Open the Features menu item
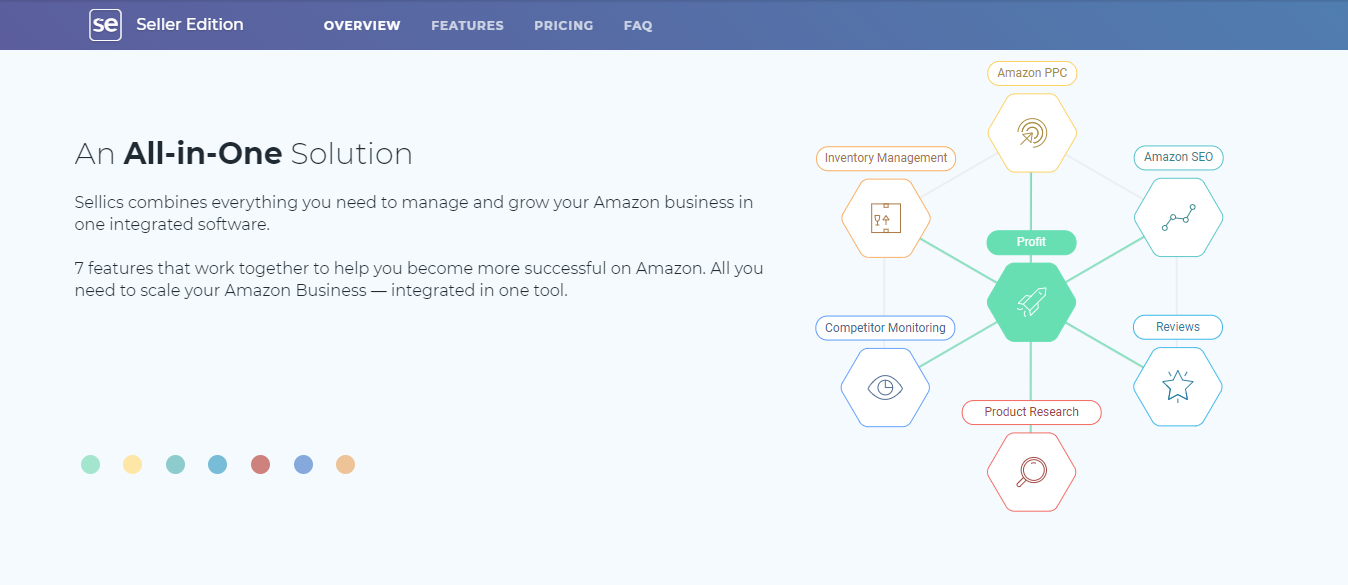Screen dimensions: 1348x585 (x=467, y=26)
